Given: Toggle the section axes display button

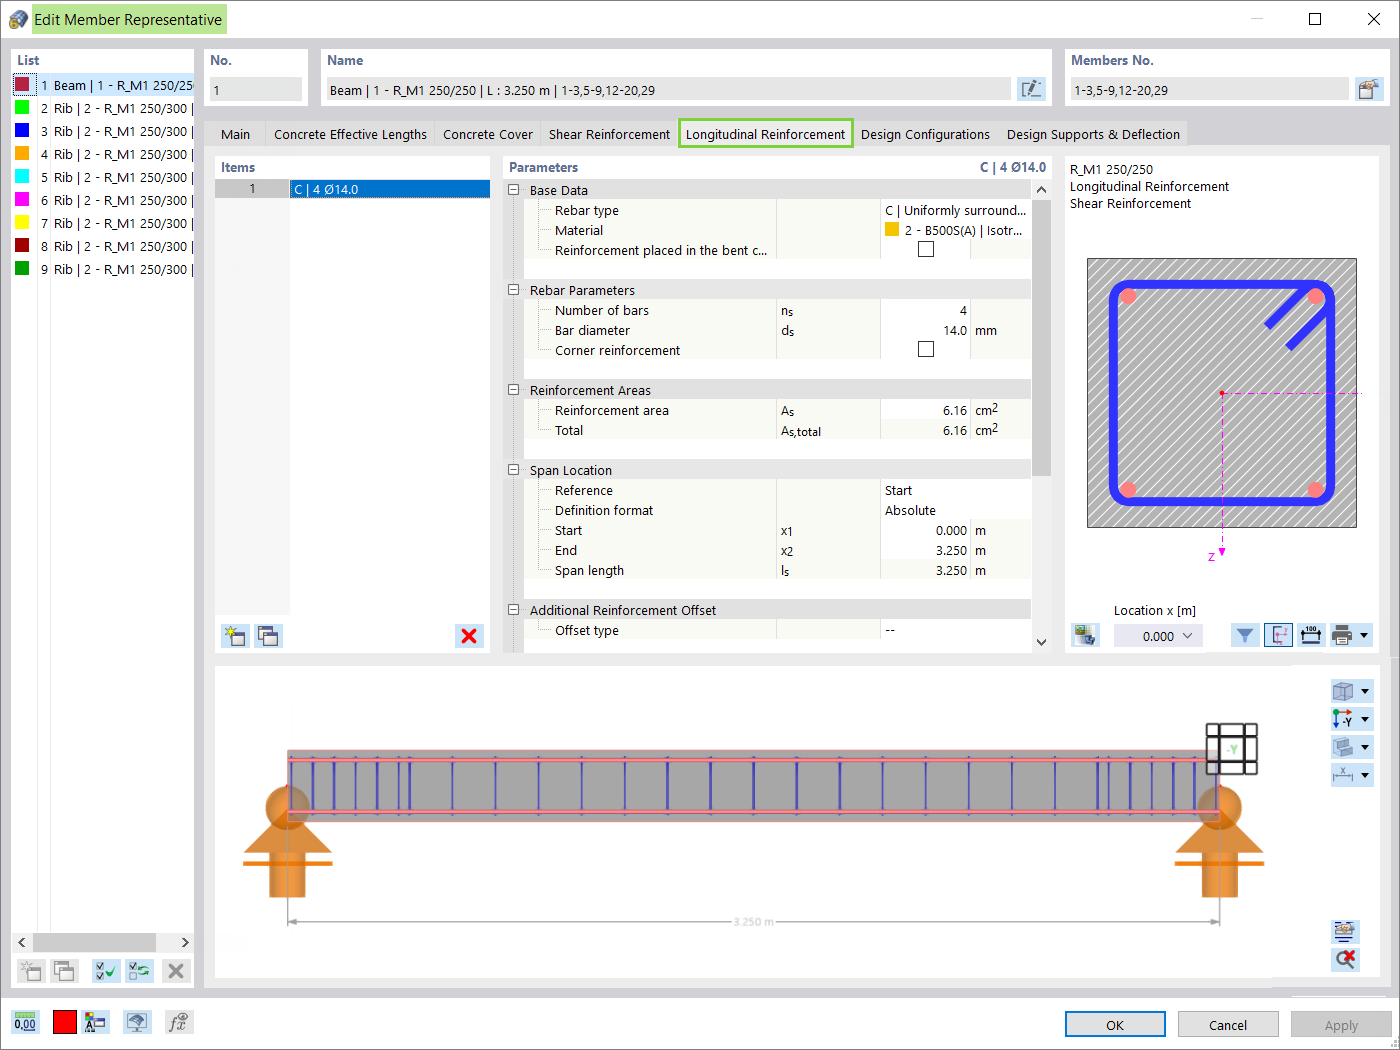Looking at the screenshot, I should (x=1278, y=635).
